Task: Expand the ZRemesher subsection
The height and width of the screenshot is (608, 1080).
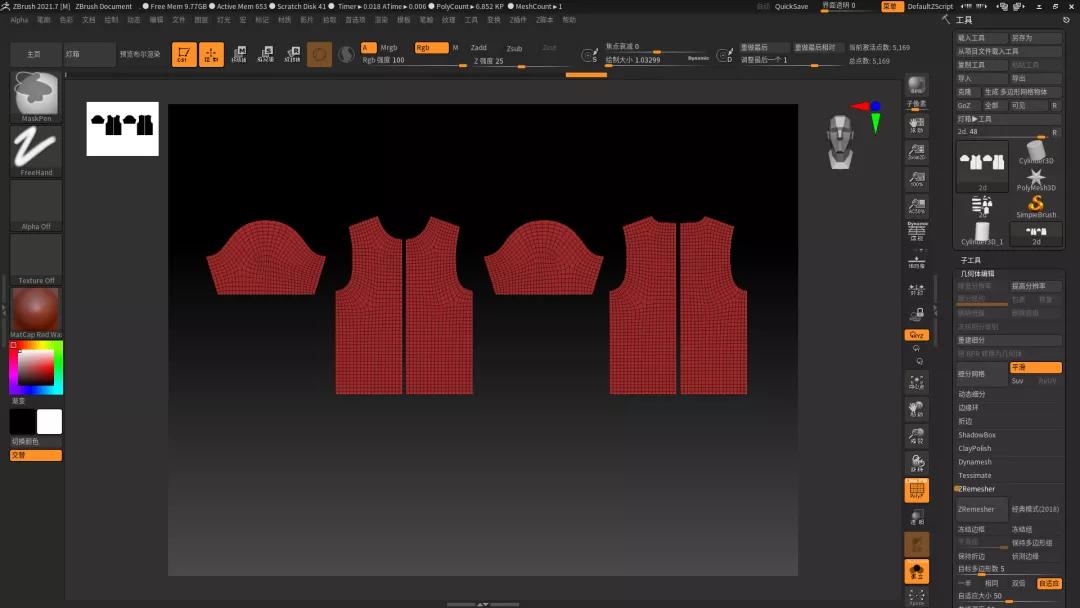Action: click(x=977, y=489)
